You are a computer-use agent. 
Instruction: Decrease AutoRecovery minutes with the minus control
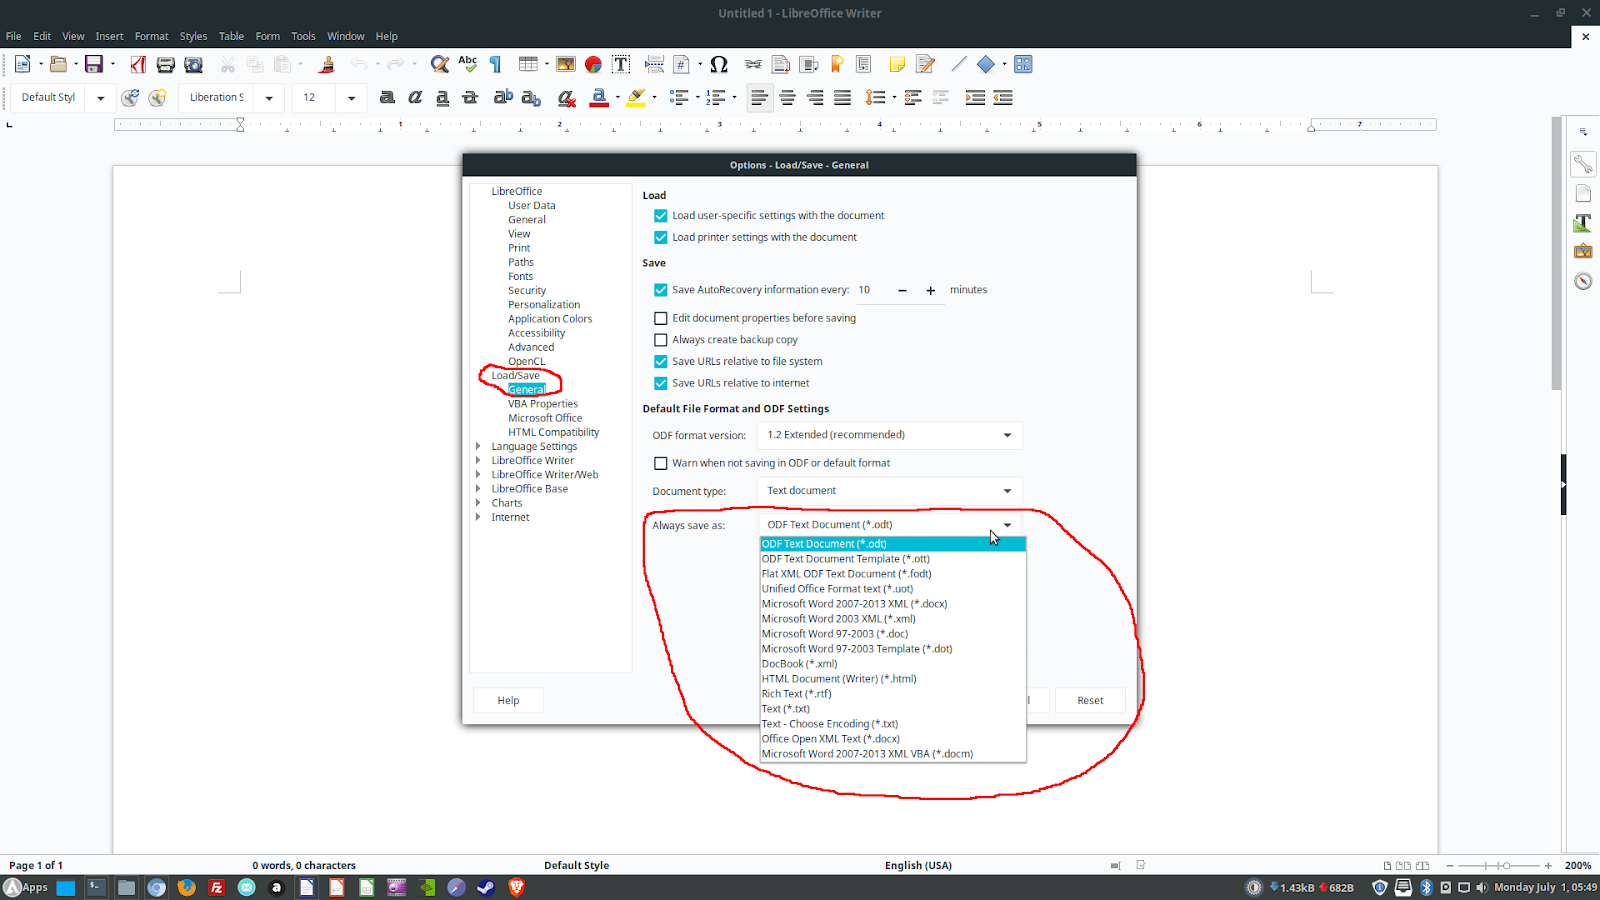click(900, 290)
